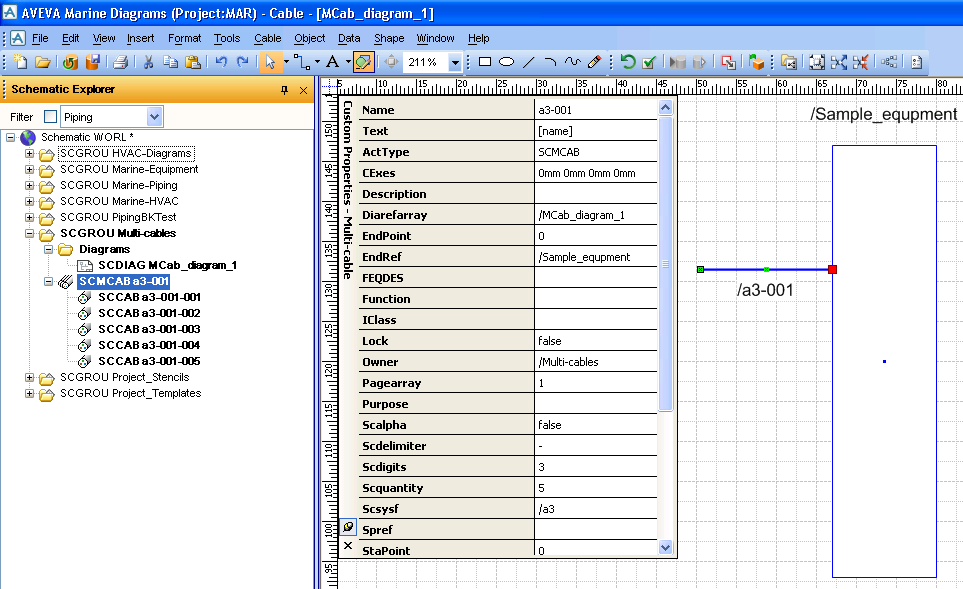Collapse the SCMCAB a3-001 tree node
The image size is (963, 589).
point(50,281)
